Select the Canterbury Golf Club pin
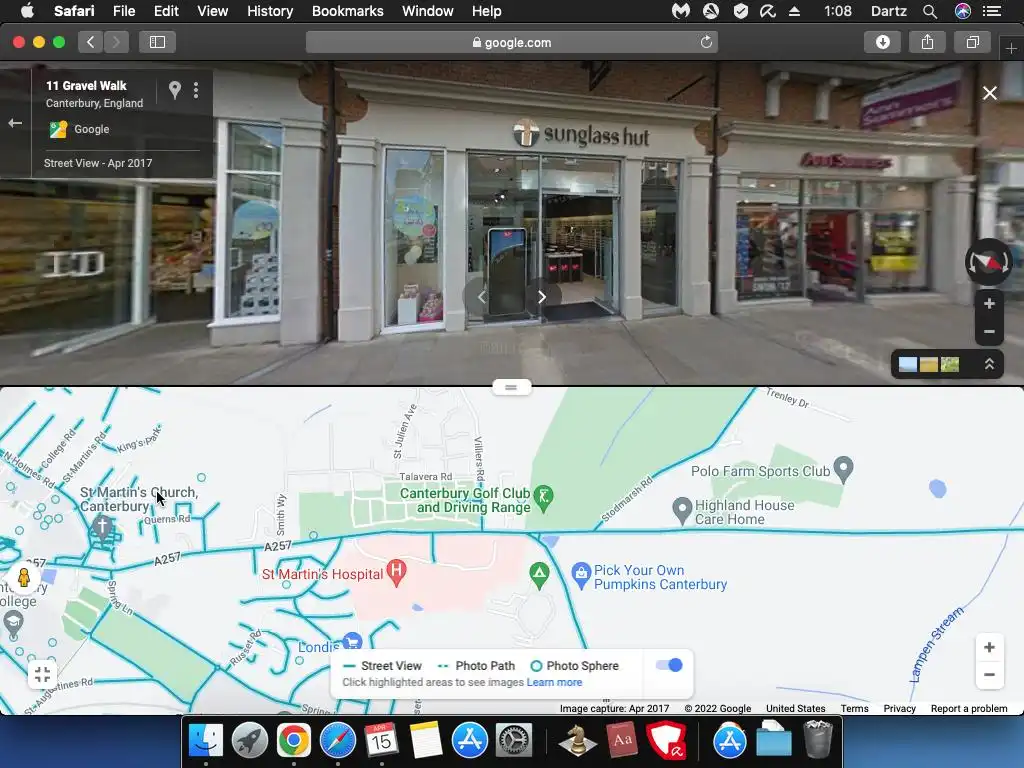The image size is (1024, 768). click(543, 499)
